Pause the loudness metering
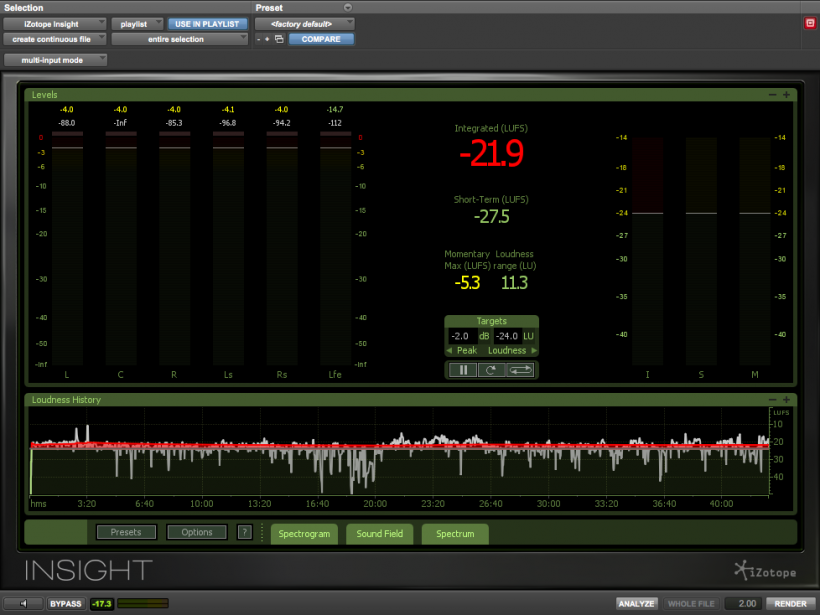The image size is (820, 615). click(x=463, y=370)
